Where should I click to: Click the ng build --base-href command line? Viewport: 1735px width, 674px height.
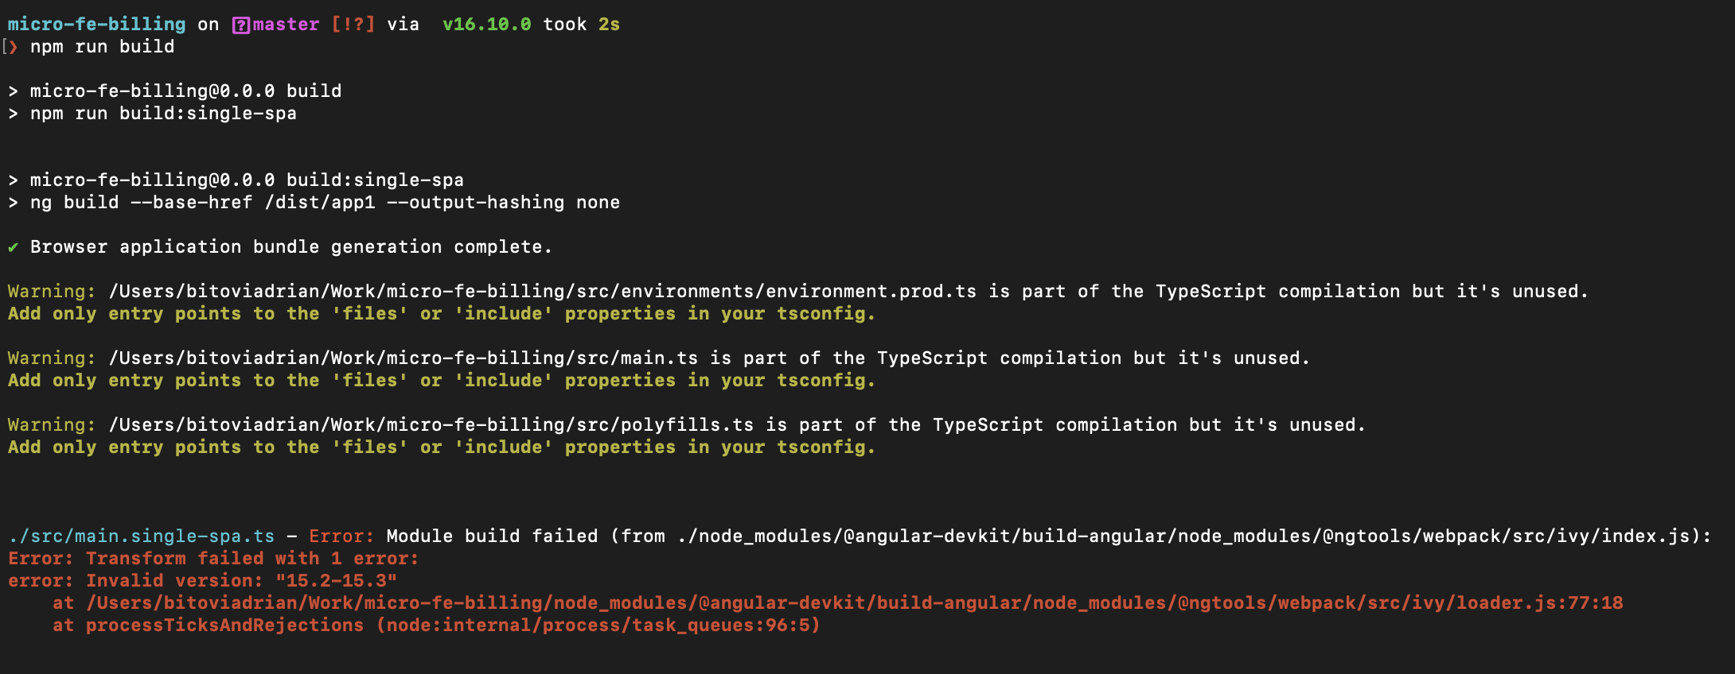pyautogui.click(x=325, y=203)
